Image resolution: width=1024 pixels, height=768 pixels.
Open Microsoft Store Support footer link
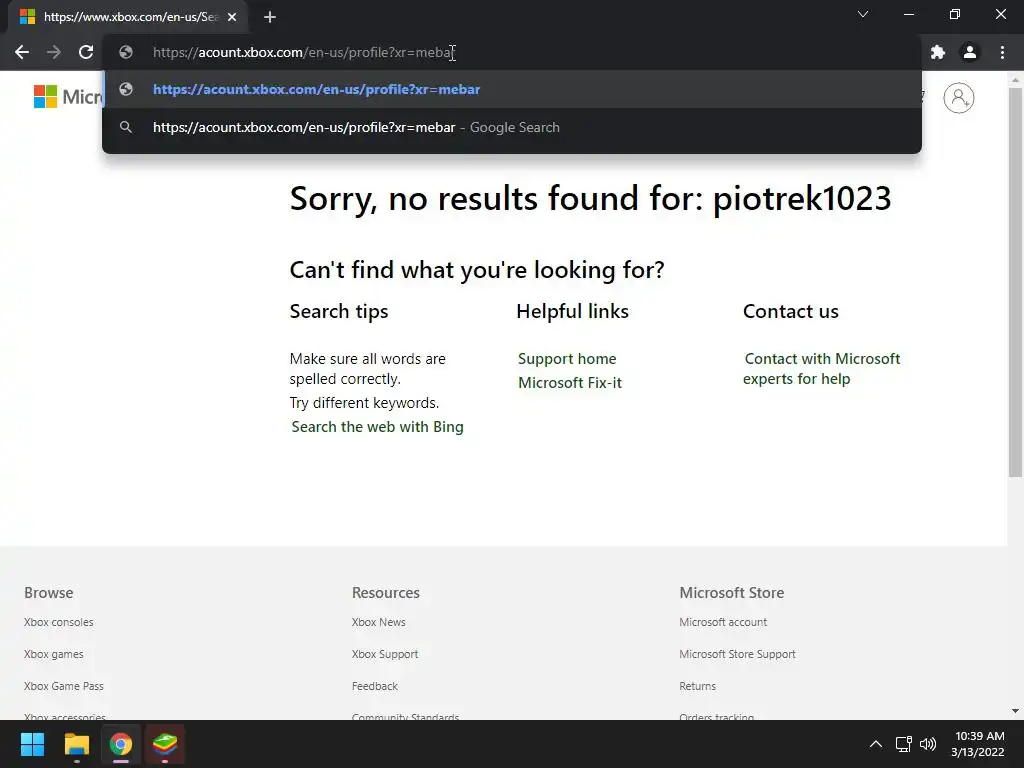pyautogui.click(x=737, y=654)
